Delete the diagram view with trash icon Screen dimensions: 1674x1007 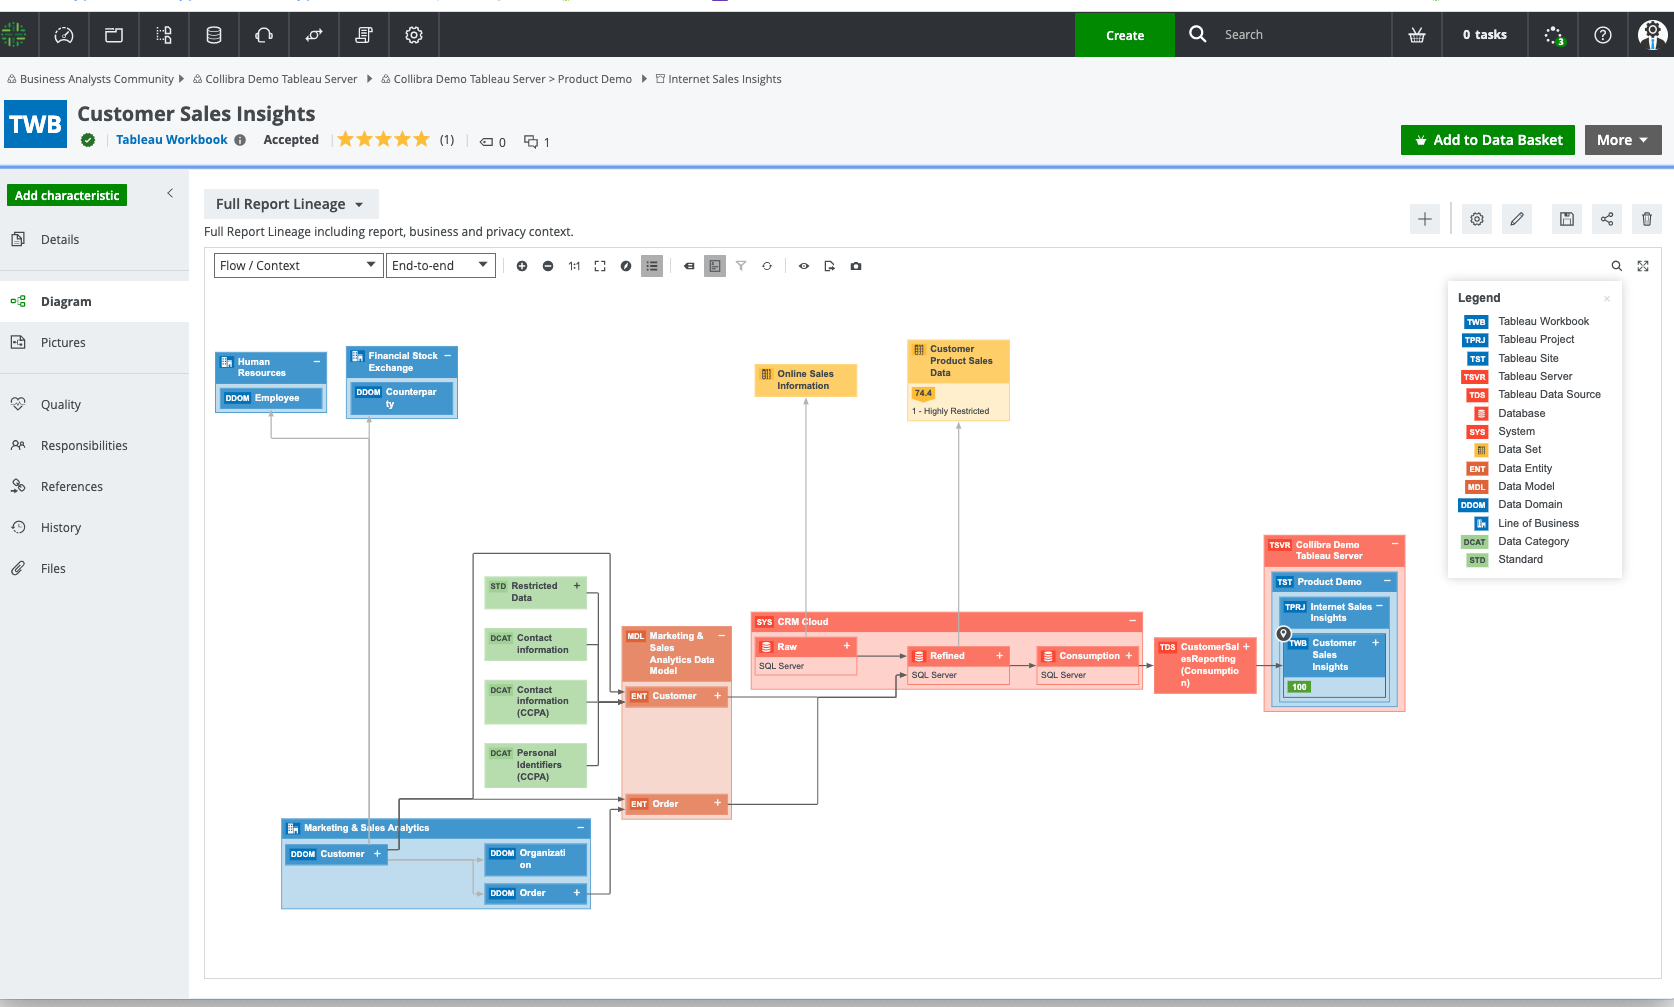coord(1647,219)
